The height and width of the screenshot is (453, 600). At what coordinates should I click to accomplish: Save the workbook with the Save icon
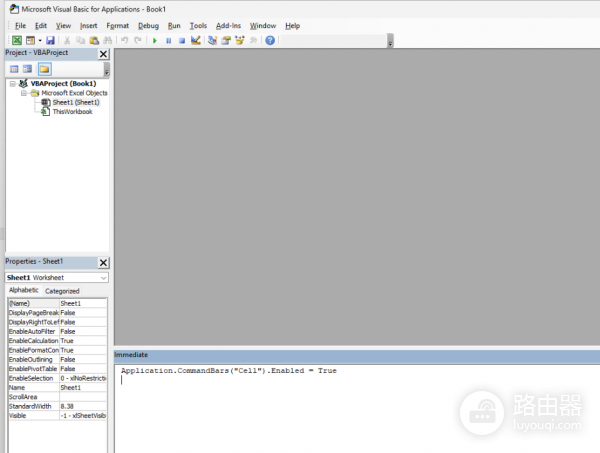51,40
